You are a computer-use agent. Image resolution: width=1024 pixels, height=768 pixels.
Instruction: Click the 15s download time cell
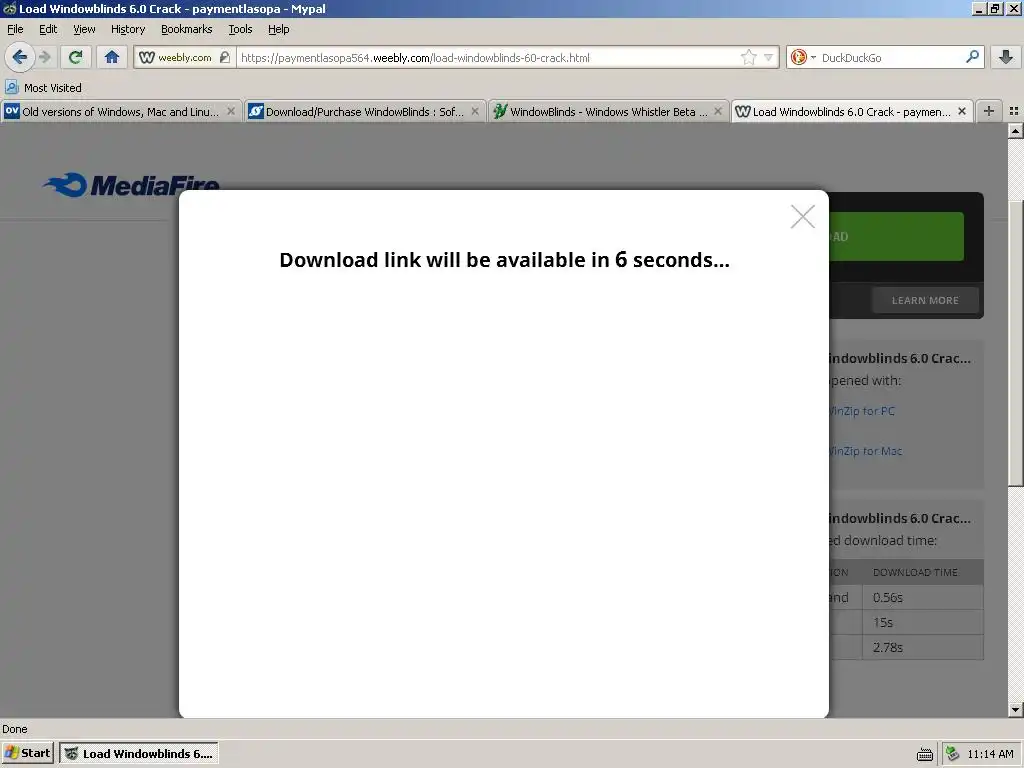(x=922, y=622)
